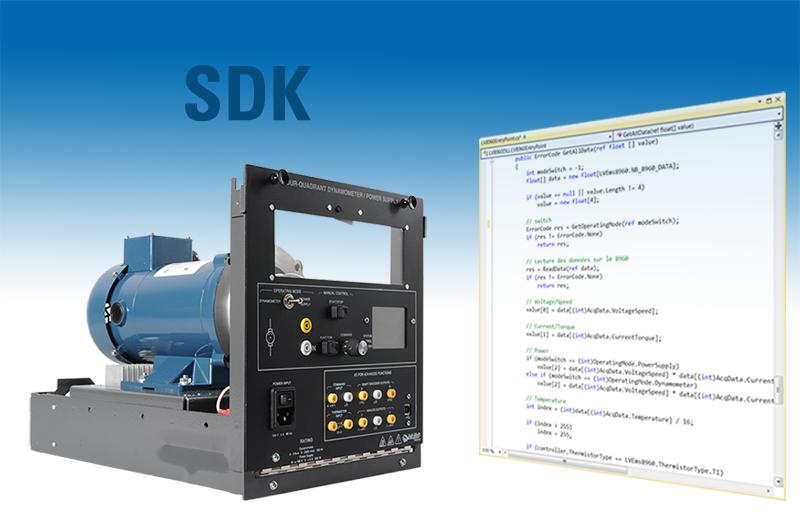Close the code editor window
800x523 pixels.
778,99
